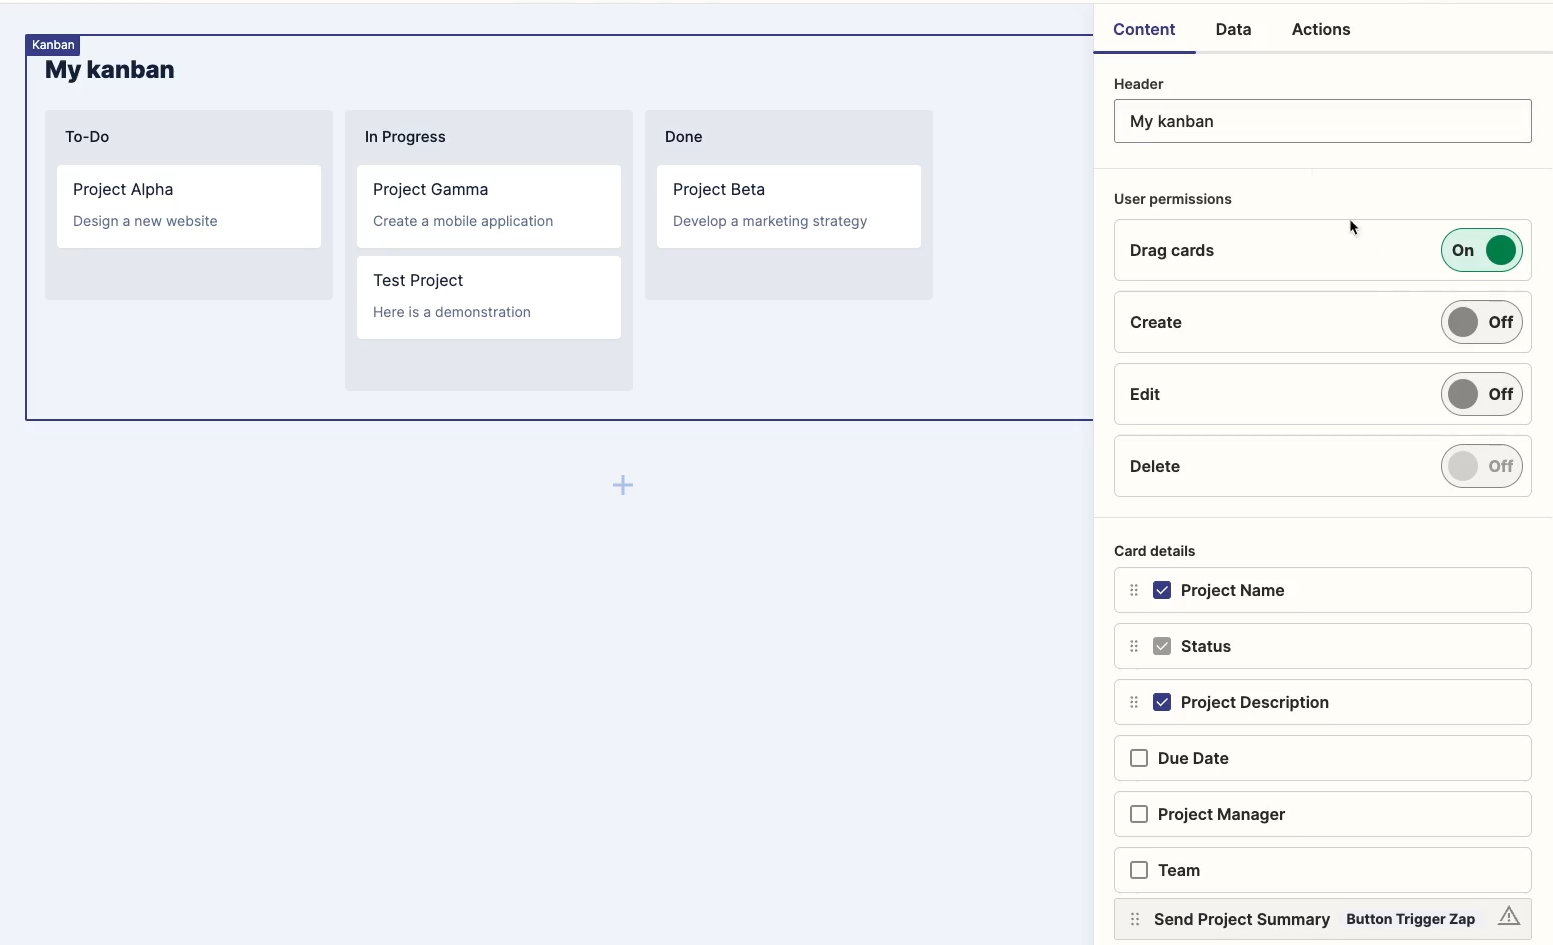The image size is (1553, 945).
Task: Click the Card details section label
Action: pos(1155,551)
